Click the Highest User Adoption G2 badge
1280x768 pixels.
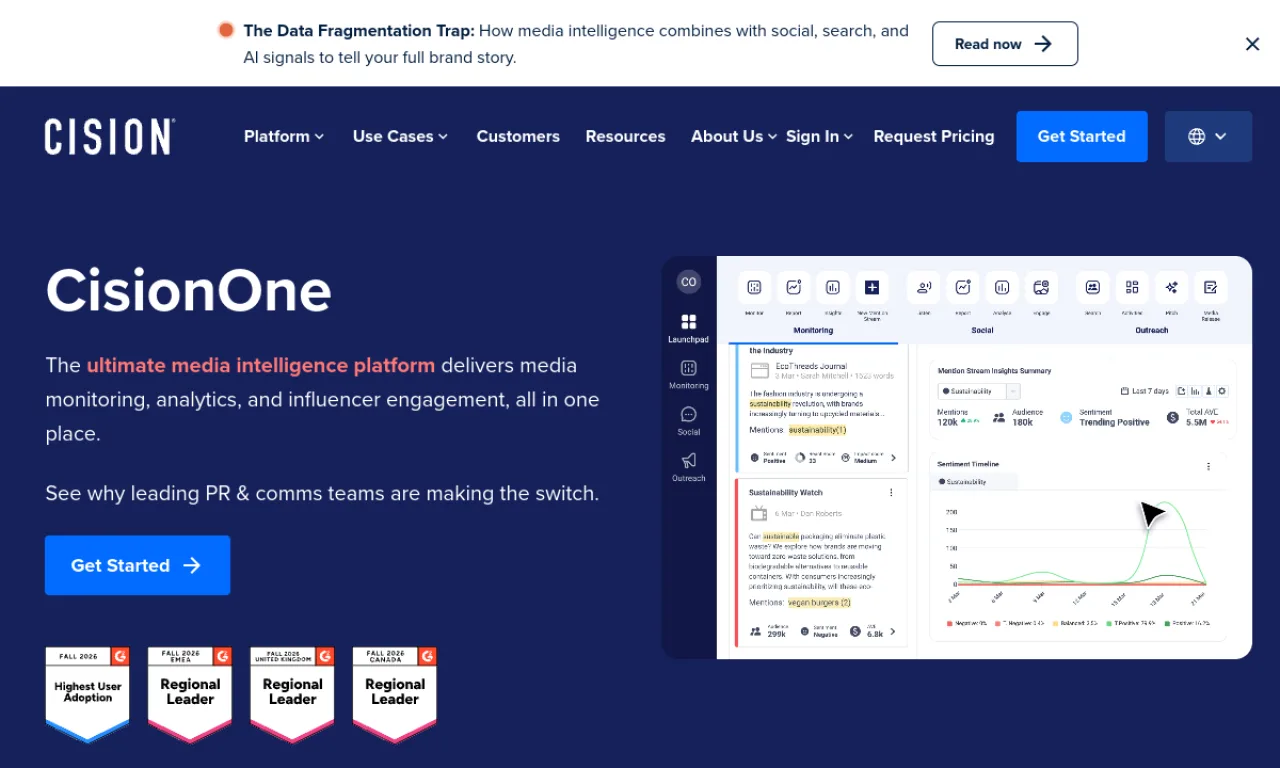pyautogui.click(x=88, y=694)
